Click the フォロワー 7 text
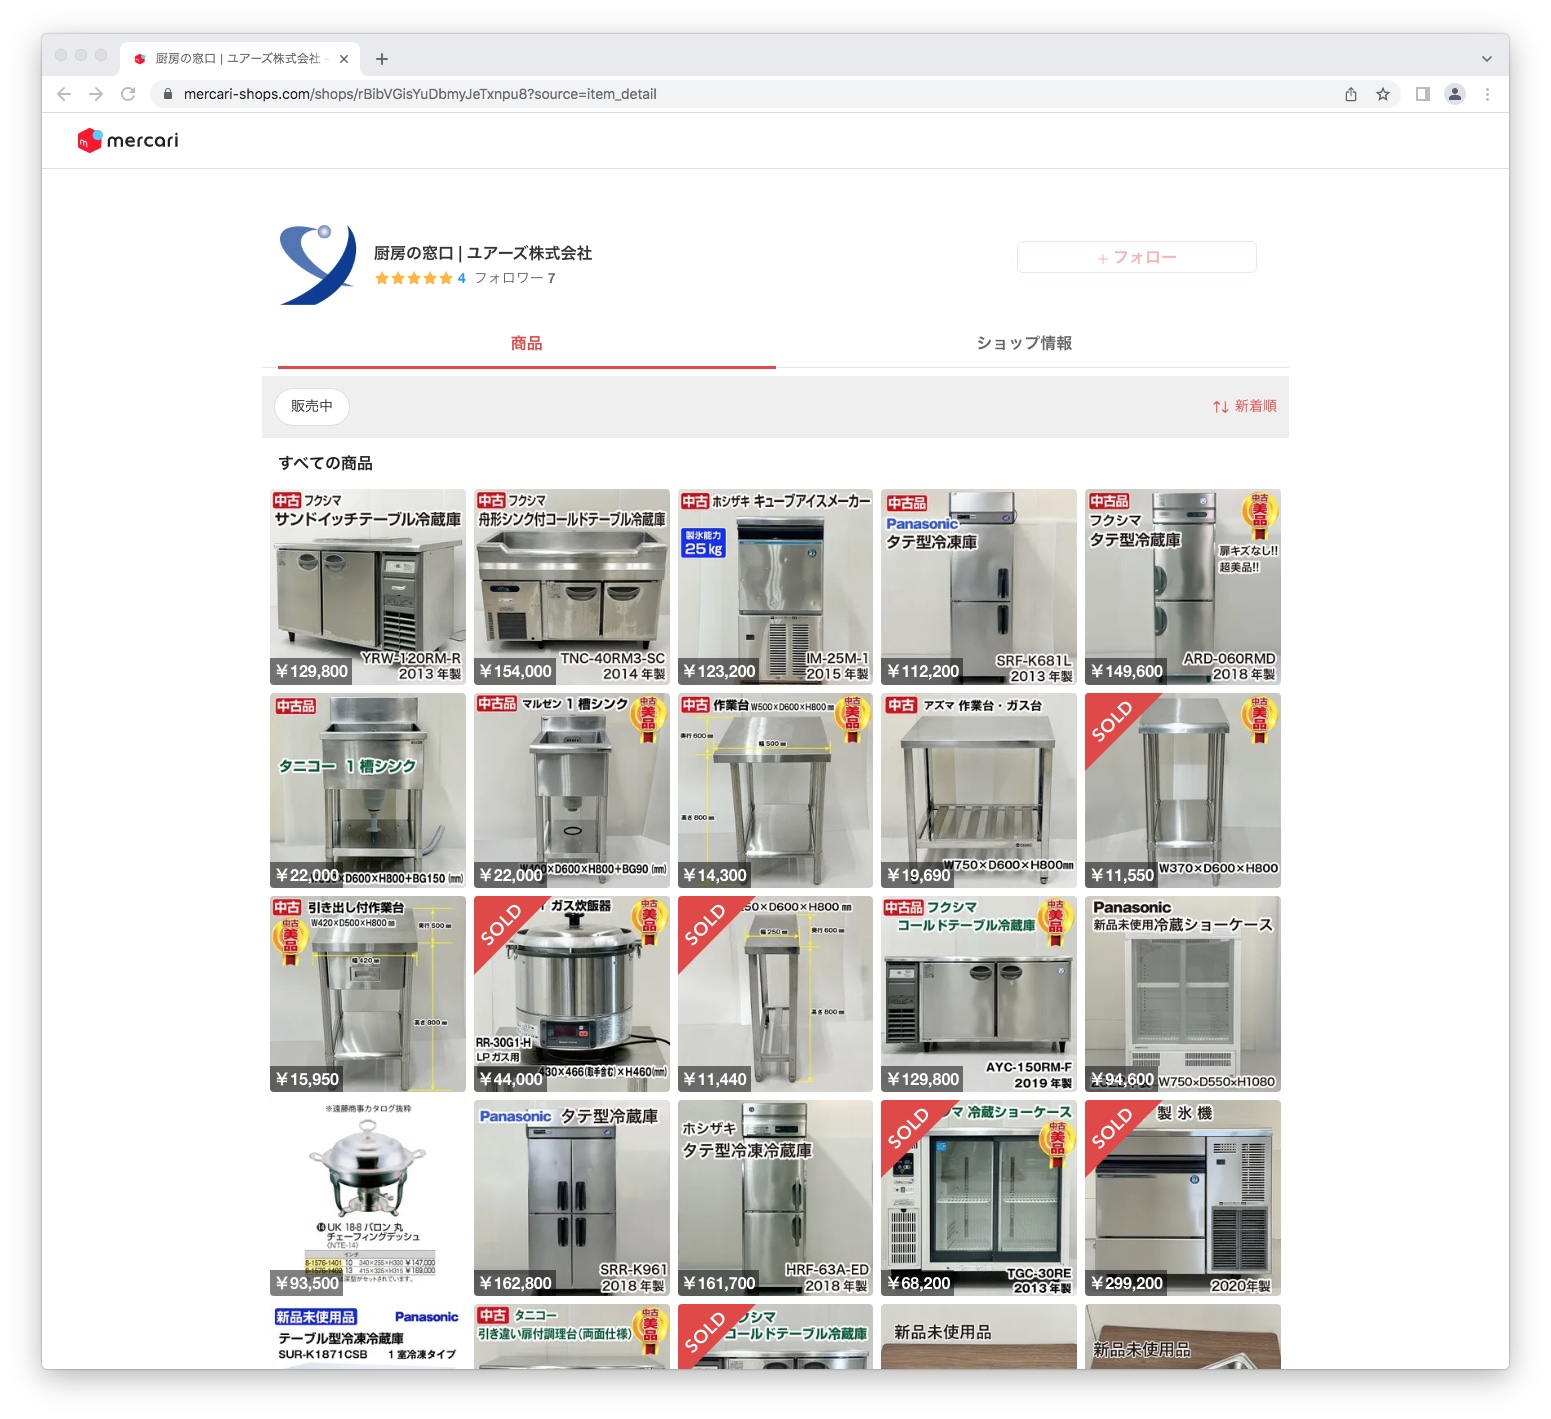Image resolution: width=1551 pixels, height=1419 pixels. [x=514, y=278]
